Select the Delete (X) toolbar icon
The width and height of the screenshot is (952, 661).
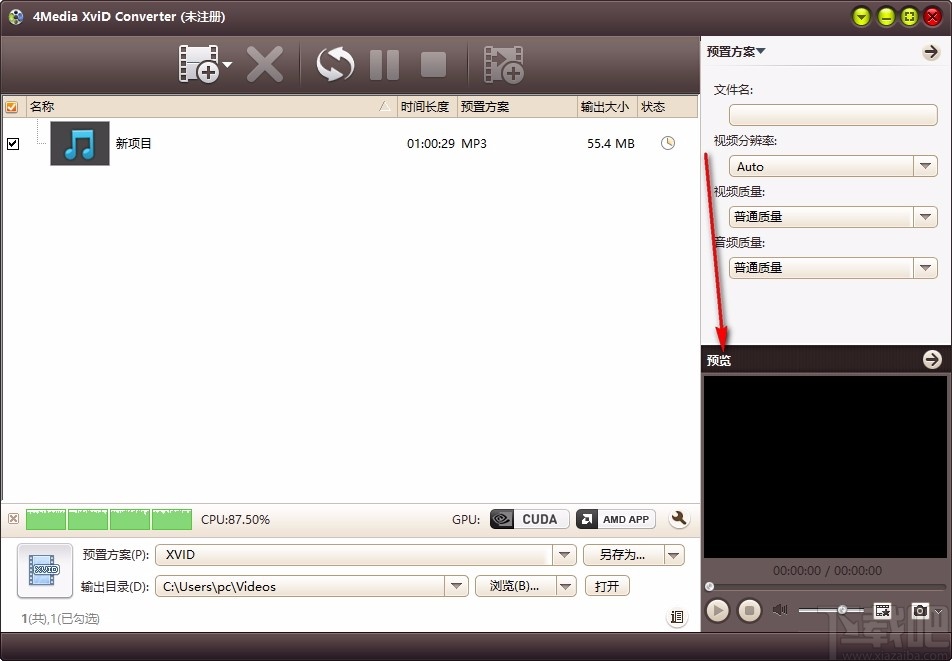point(265,63)
